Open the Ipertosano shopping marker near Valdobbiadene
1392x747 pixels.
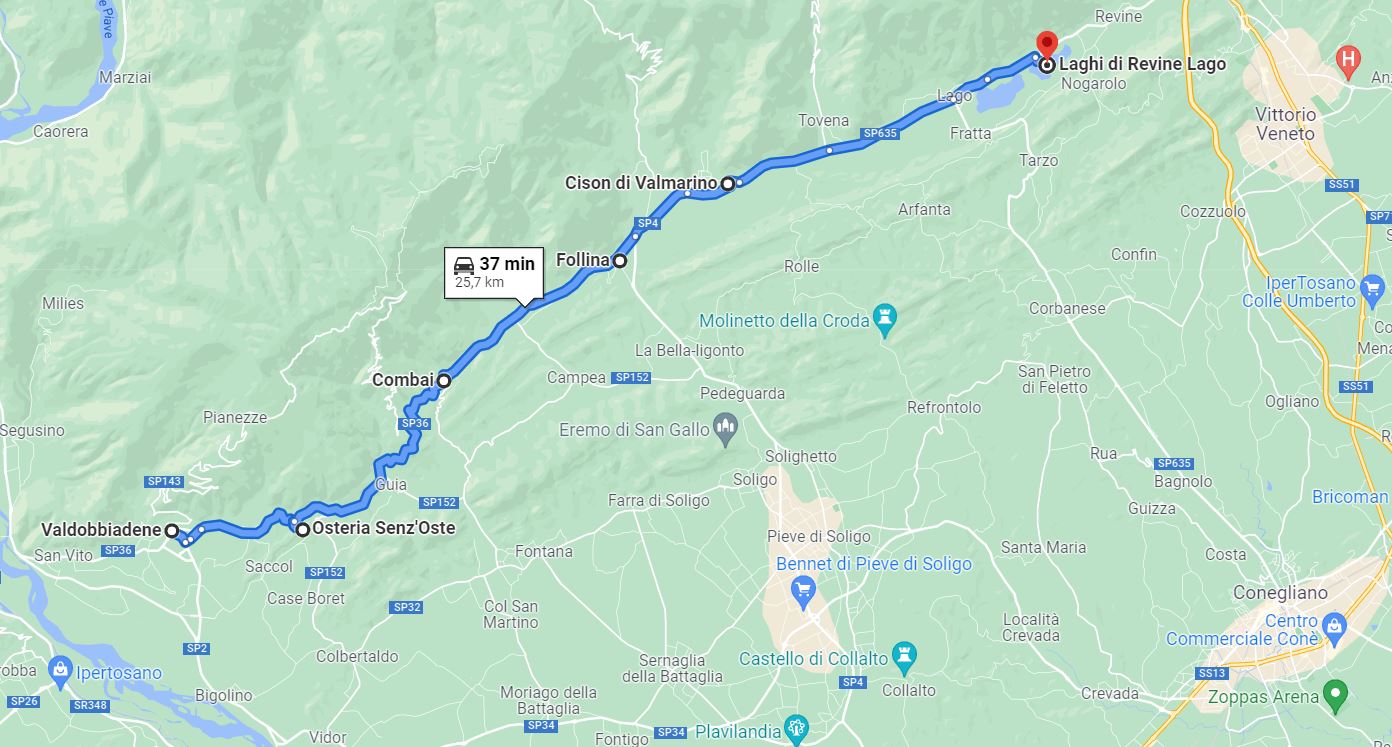pyautogui.click(x=59, y=668)
